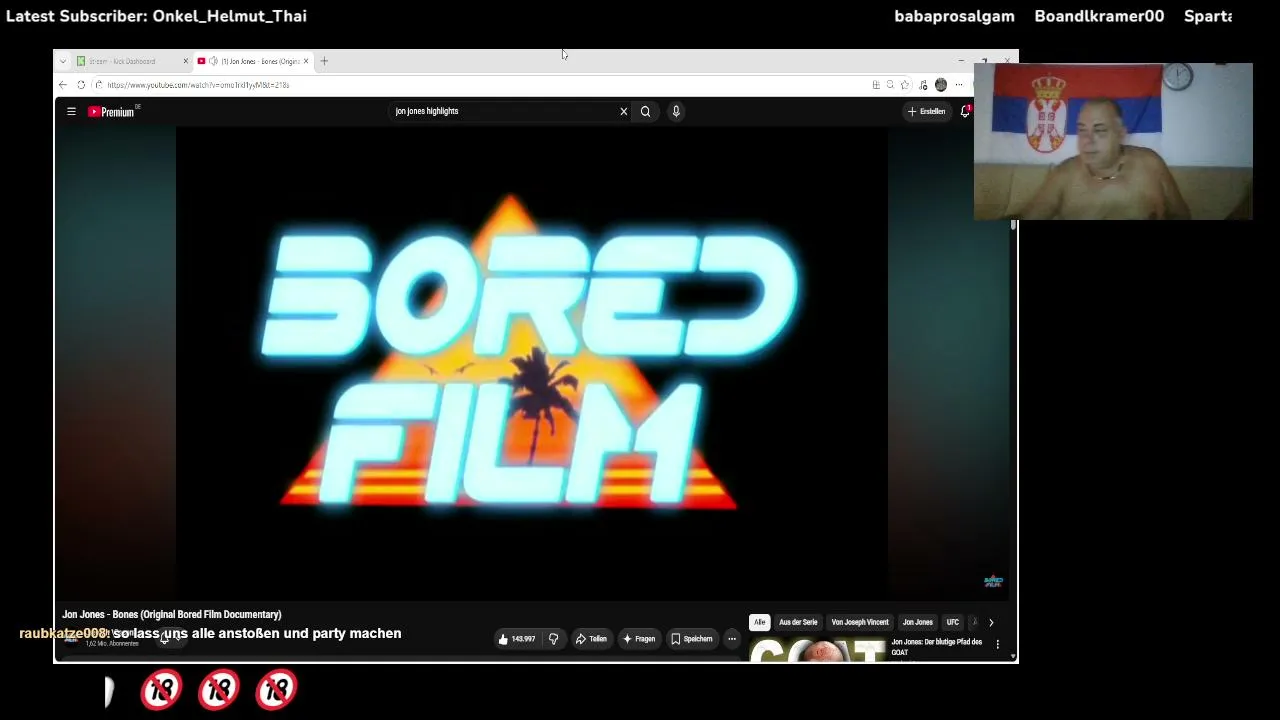Click the YouTube search magnifier button
Viewport: 1280px width, 720px height.
coord(645,111)
